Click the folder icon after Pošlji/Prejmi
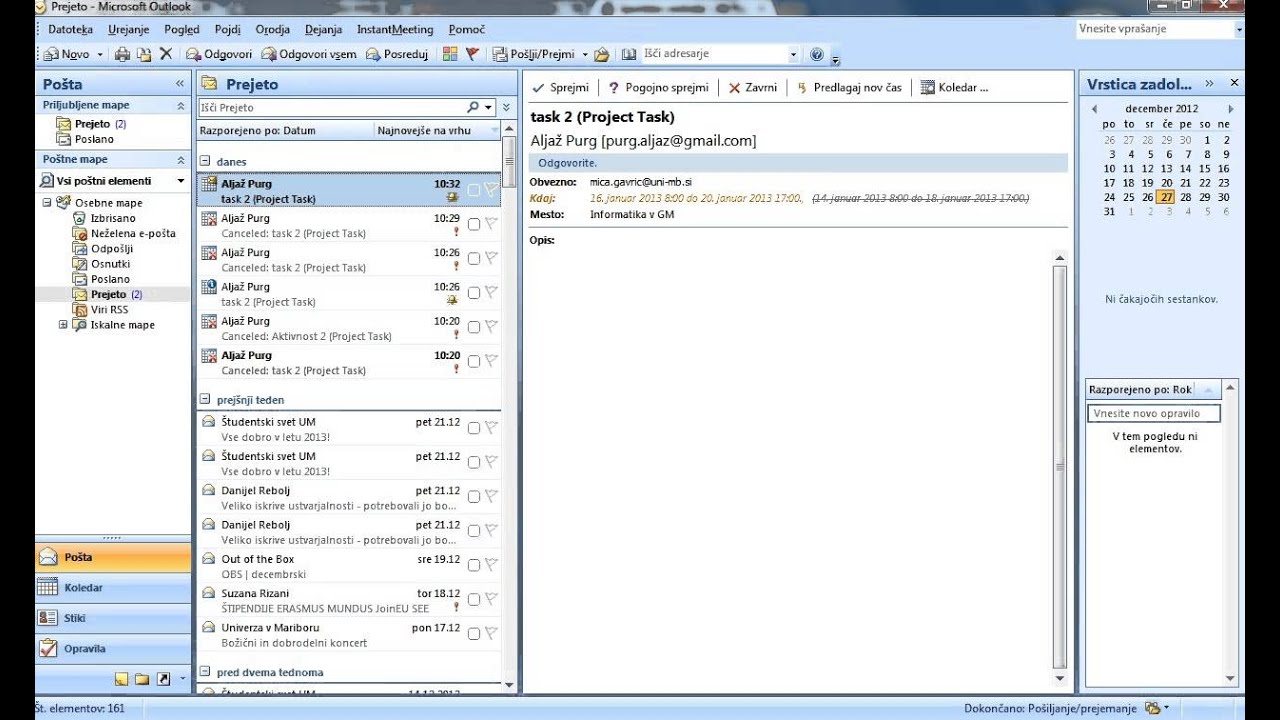The image size is (1280, 720). click(601, 54)
